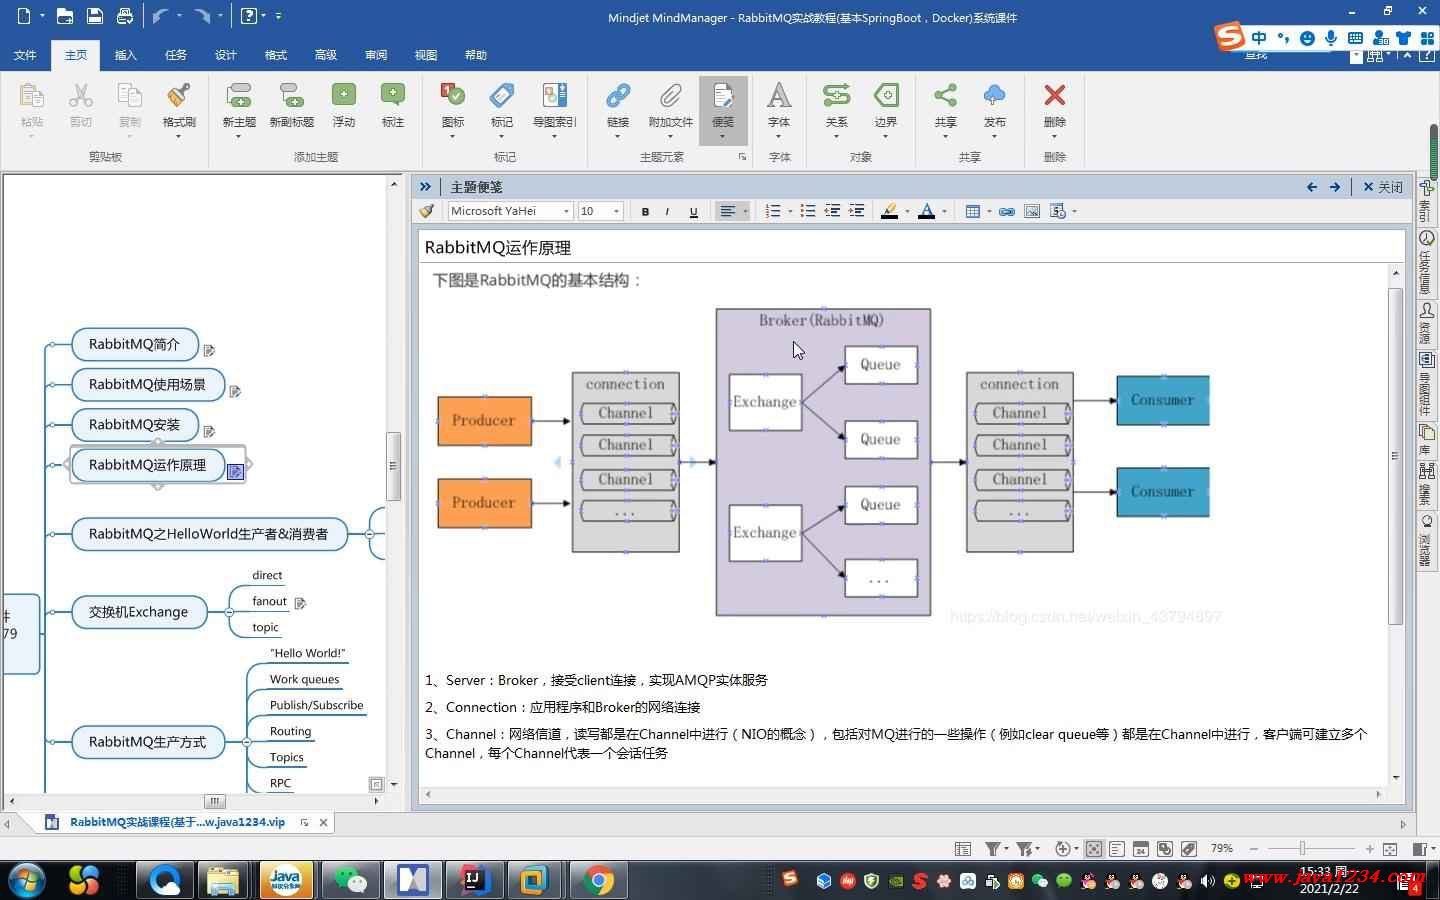Toggle underline in the notes toolbar
The image size is (1440, 900).
click(693, 211)
